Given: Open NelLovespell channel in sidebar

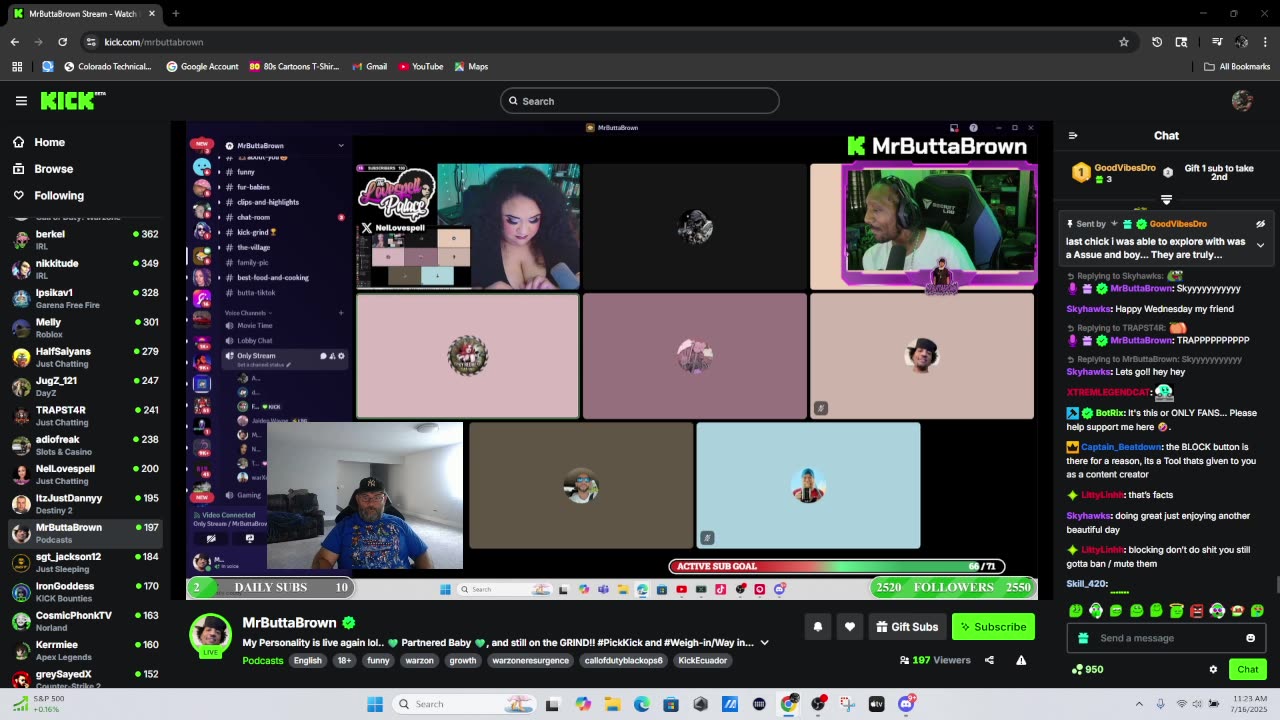Looking at the screenshot, I should [85, 474].
